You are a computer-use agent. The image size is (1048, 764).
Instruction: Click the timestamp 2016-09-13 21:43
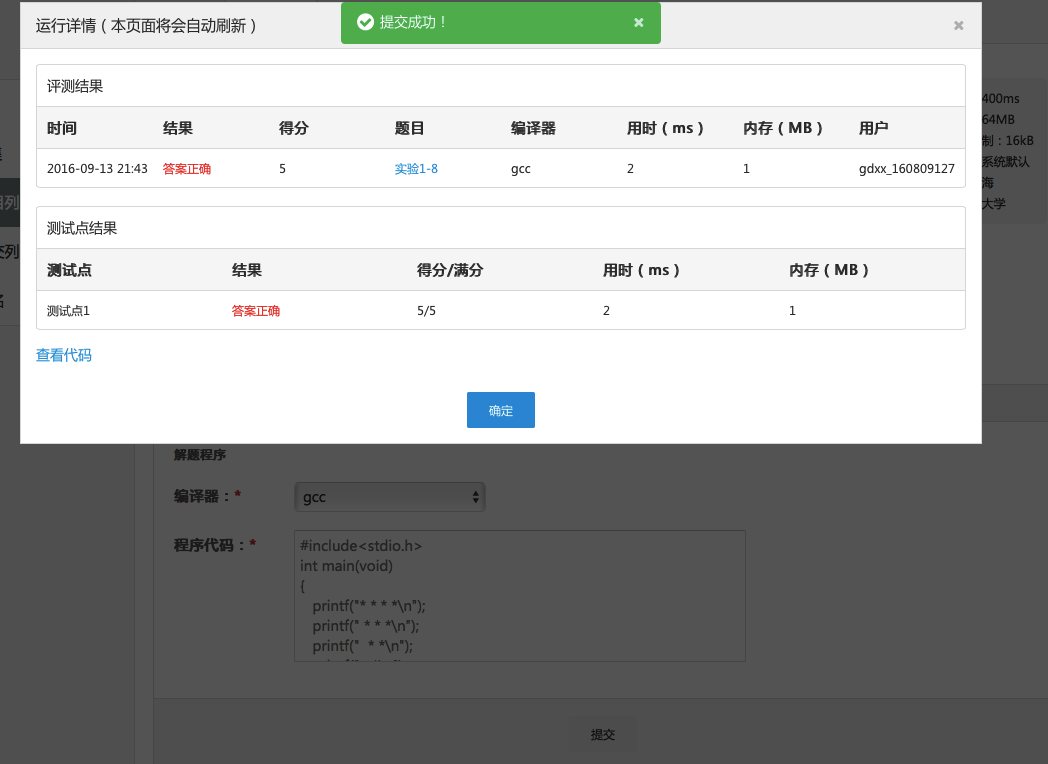(97, 168)
